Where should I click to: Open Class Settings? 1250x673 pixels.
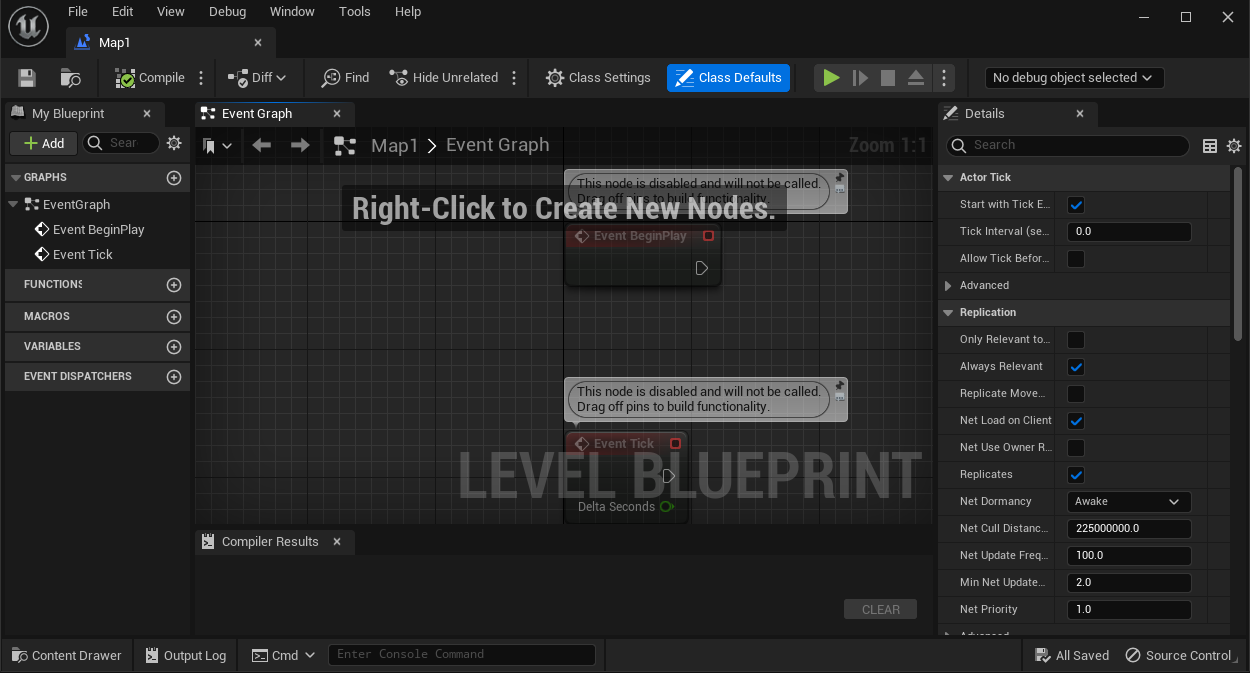pyautogui.click(x=598, y=78)
